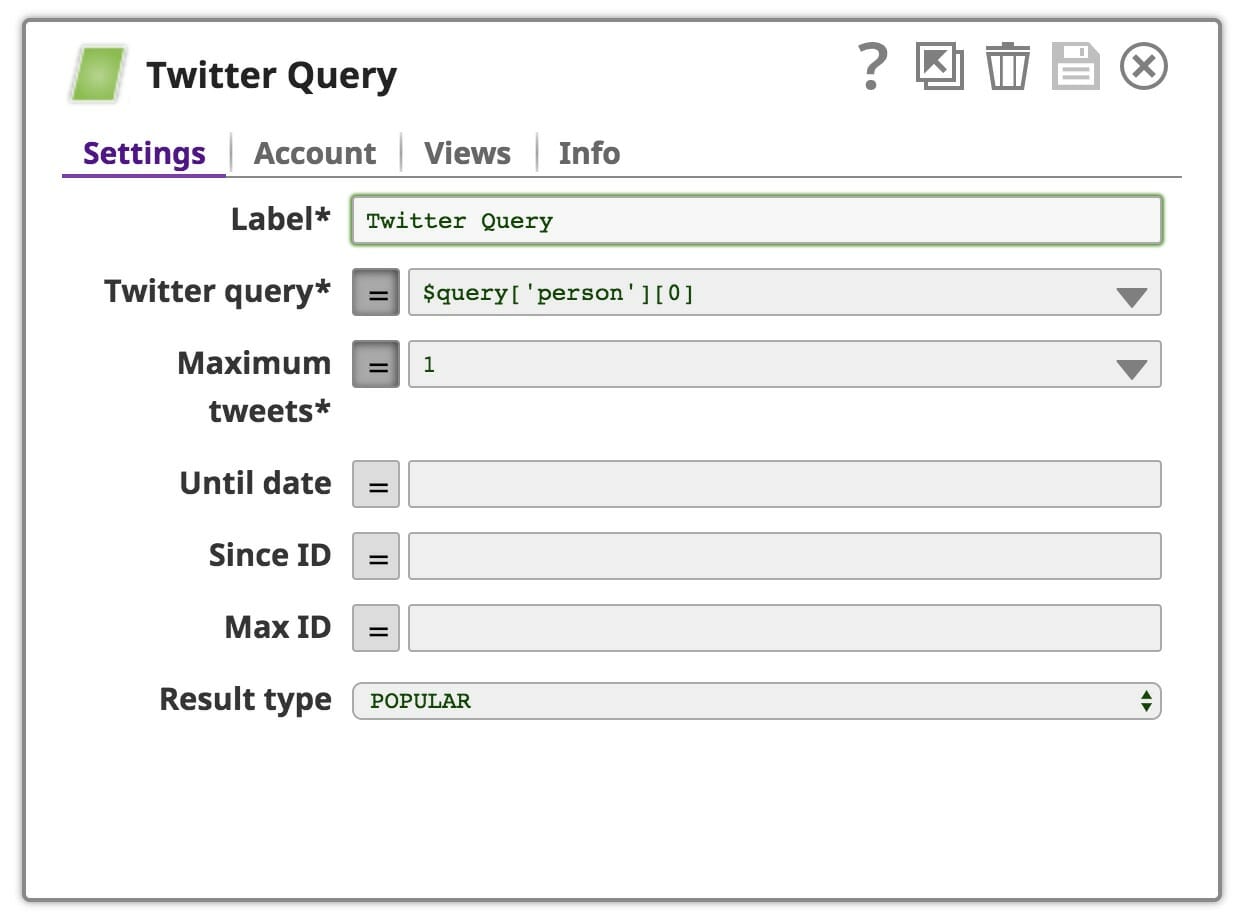Open the Views tab
The image size is (1246, 920).
(467, 153)
